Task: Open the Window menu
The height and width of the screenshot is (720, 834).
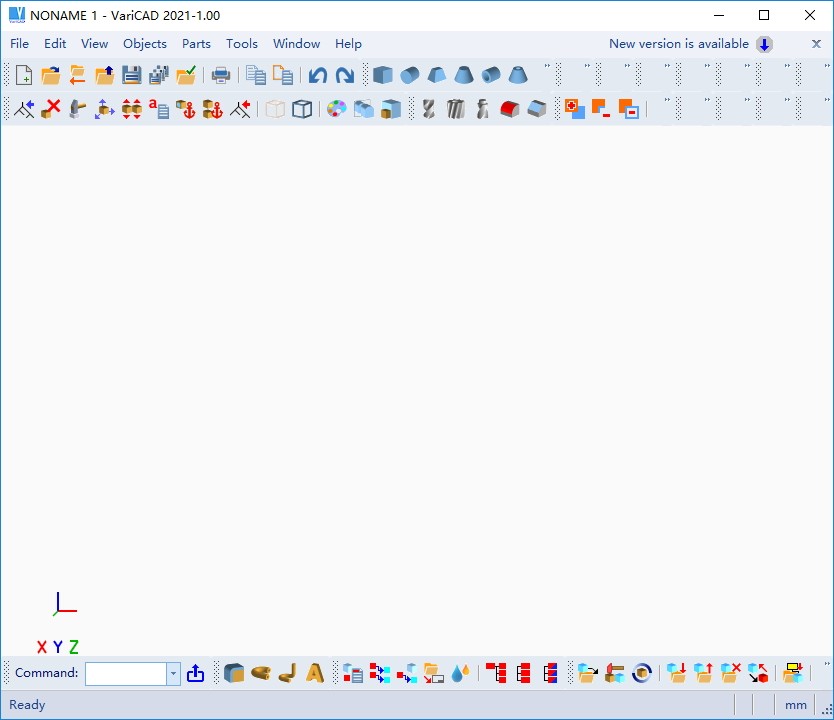Action: (296, 44)
